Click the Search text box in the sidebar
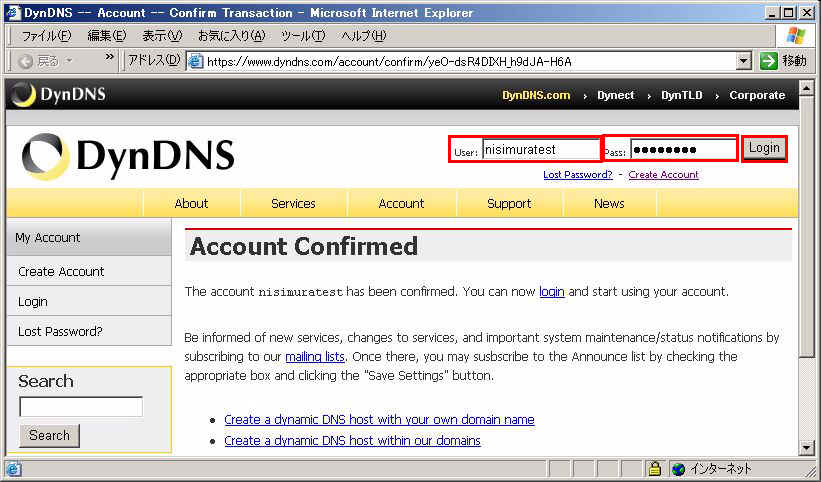The height and width of the screenshot is (482, 821). [x=81, y=407]
